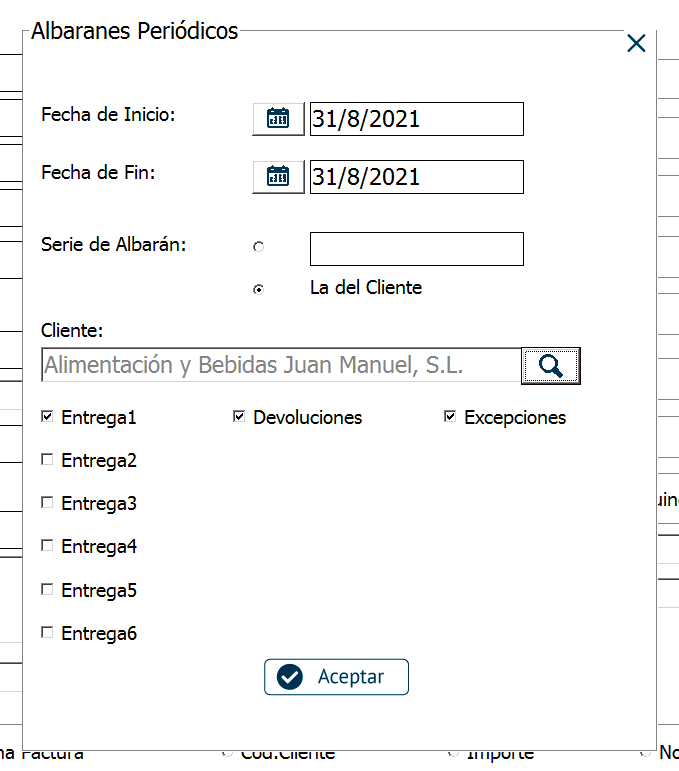Image resolution: width=679 pixels, height=771 pixels.
Task: Select the custom series radio button
Action: pos(259,246)
